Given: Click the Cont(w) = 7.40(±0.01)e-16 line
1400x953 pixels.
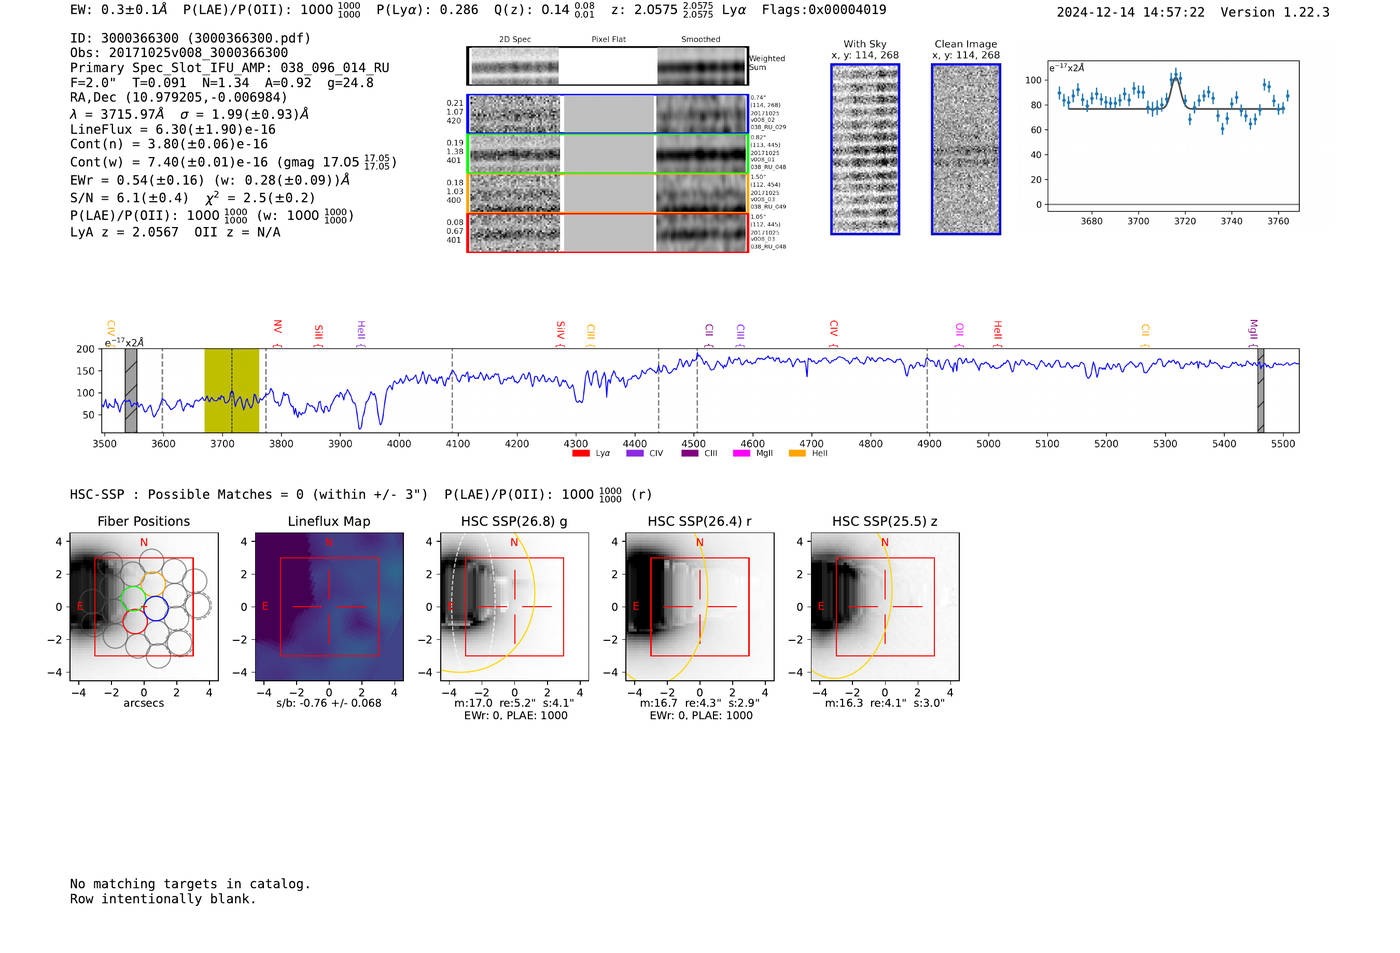Looking at the screenshot, I should [x=233, y=161].
